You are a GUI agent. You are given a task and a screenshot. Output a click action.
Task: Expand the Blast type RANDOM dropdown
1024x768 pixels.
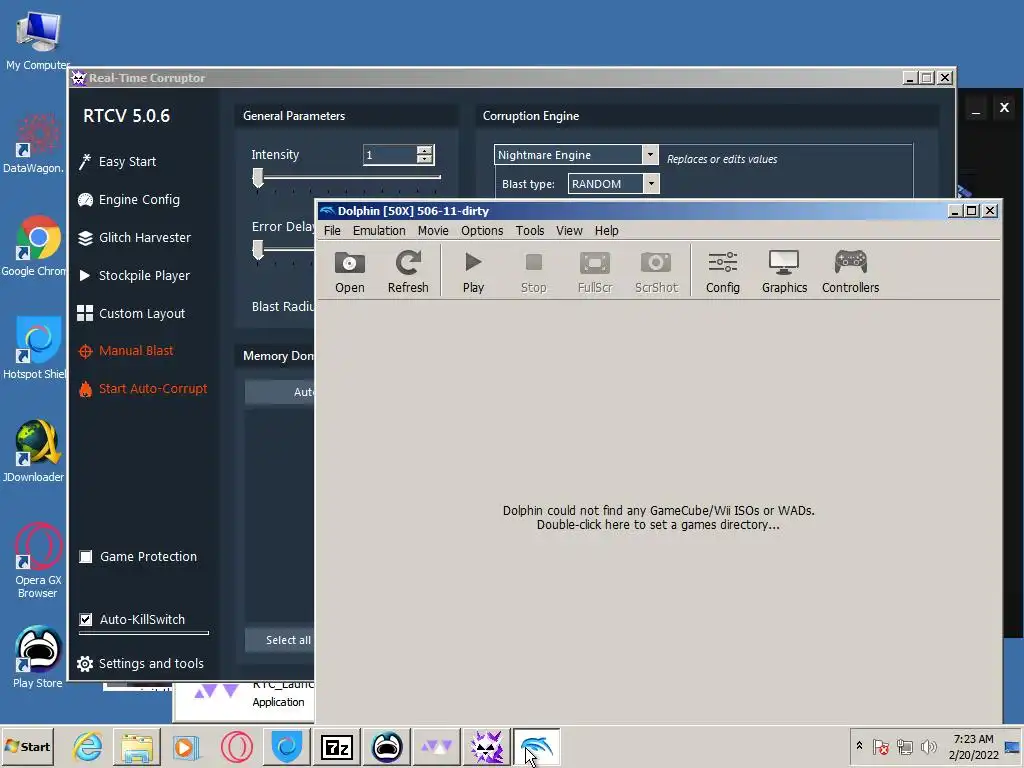point(651,184)
